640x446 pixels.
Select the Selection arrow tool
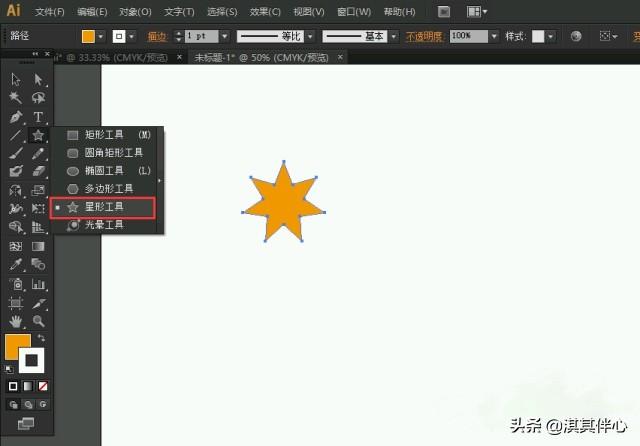click(16, 79)
